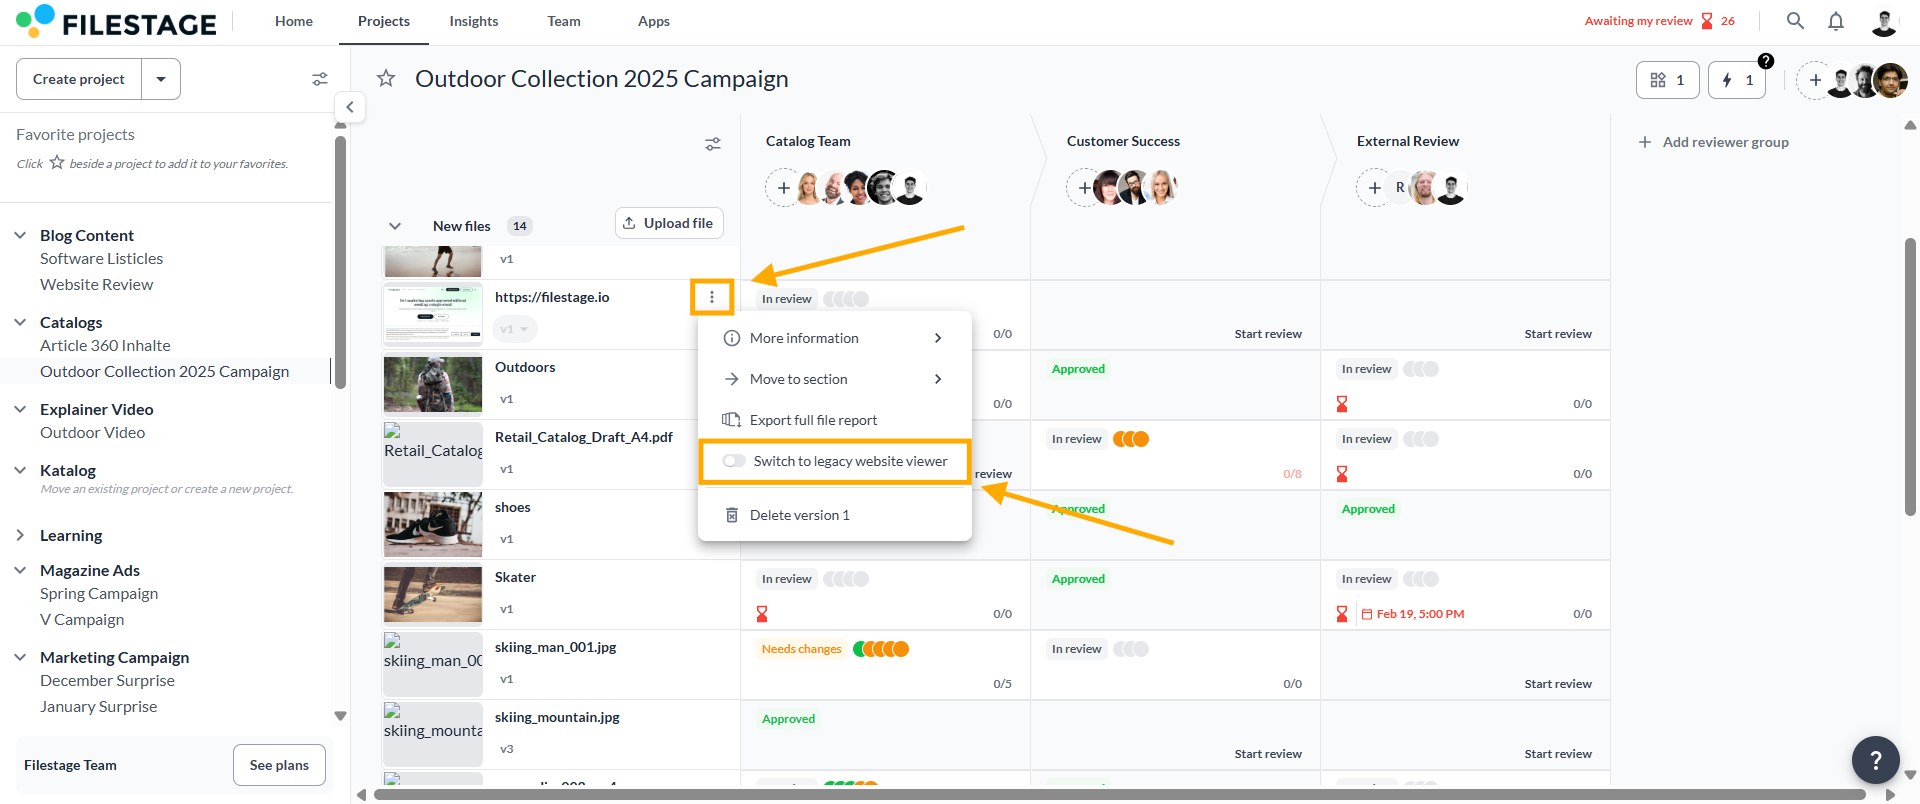
Task: Expand the Learning folder
Action: (20, 535)
